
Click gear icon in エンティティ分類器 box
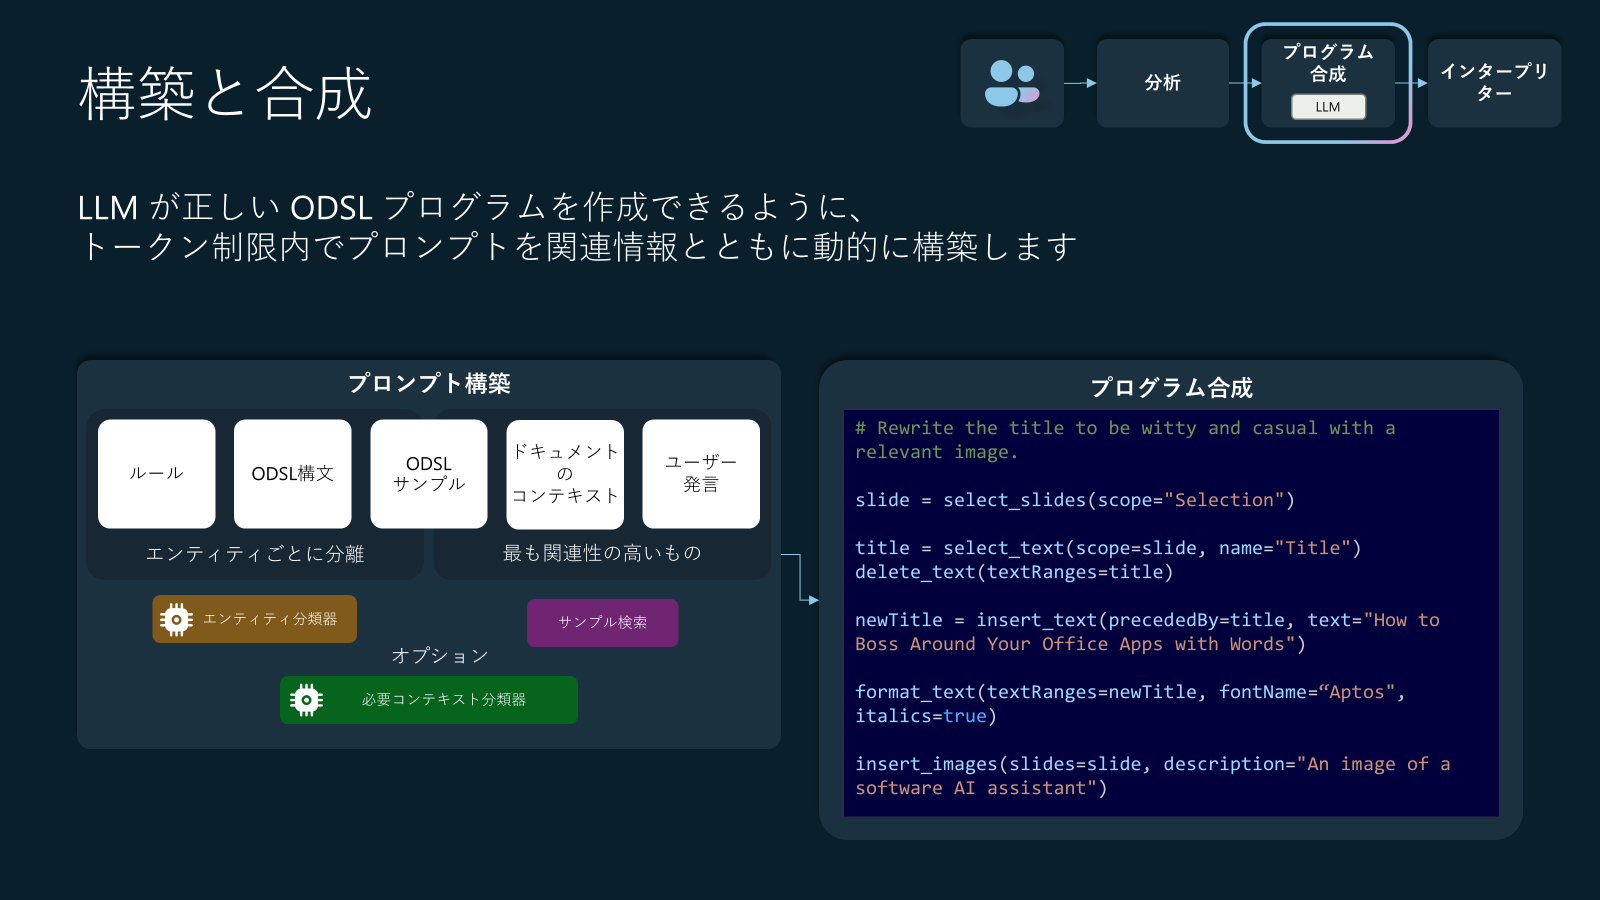pyautogui.click(x=177, y=620)
